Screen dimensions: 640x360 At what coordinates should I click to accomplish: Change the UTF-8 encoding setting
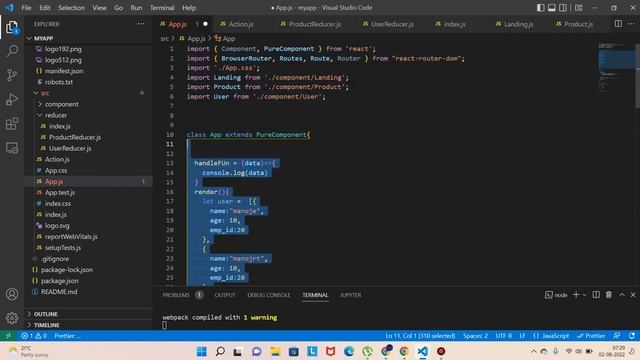pos(504,336)
